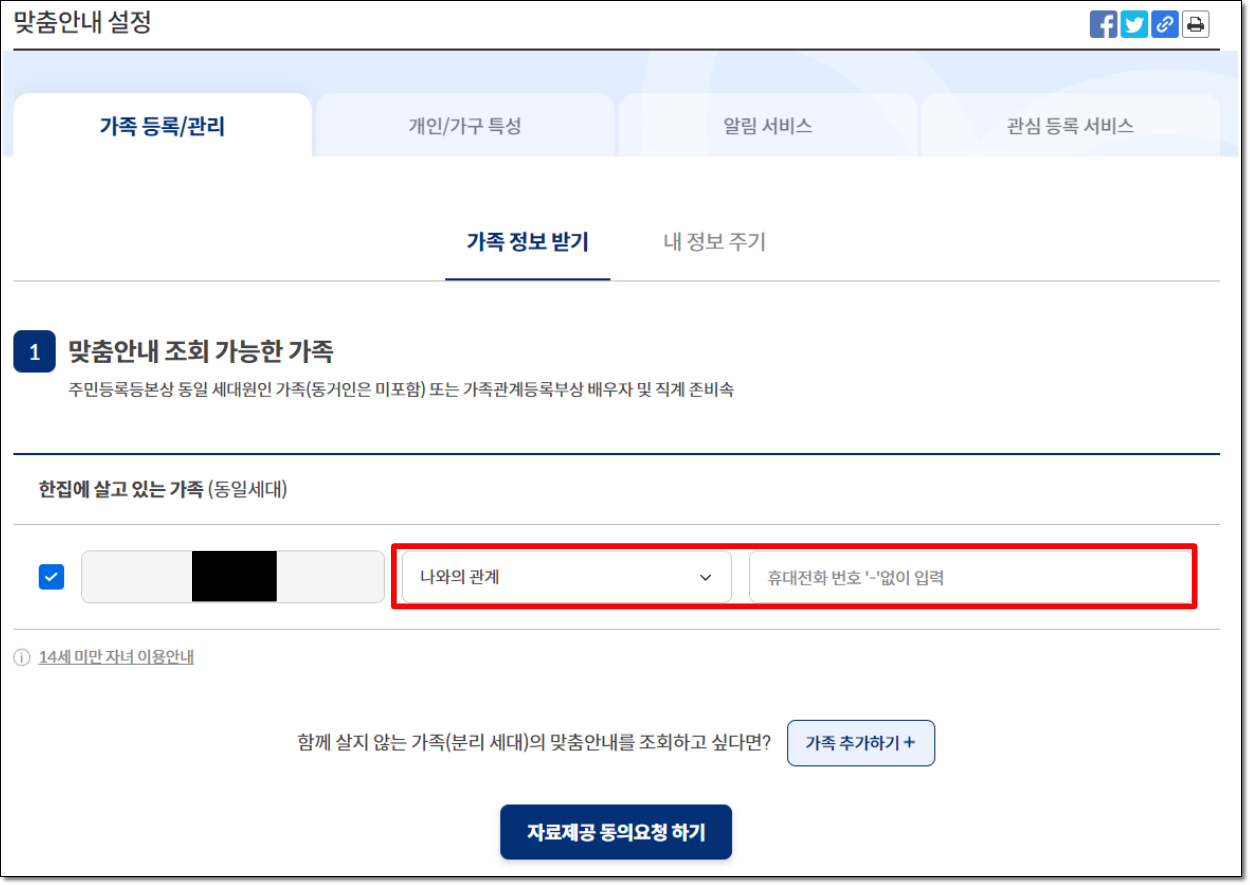Switch to the 내 정보 주기 sub-tab

715,242
